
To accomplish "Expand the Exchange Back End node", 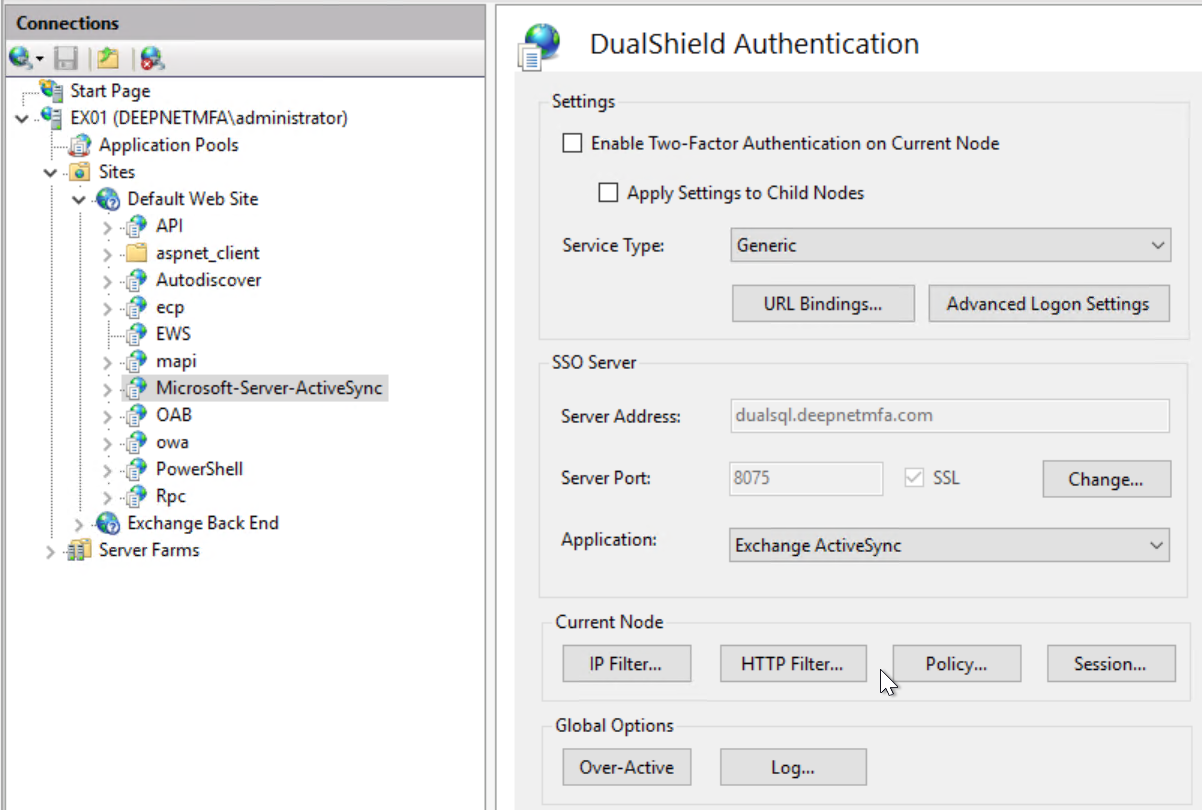I will point(80,524).
